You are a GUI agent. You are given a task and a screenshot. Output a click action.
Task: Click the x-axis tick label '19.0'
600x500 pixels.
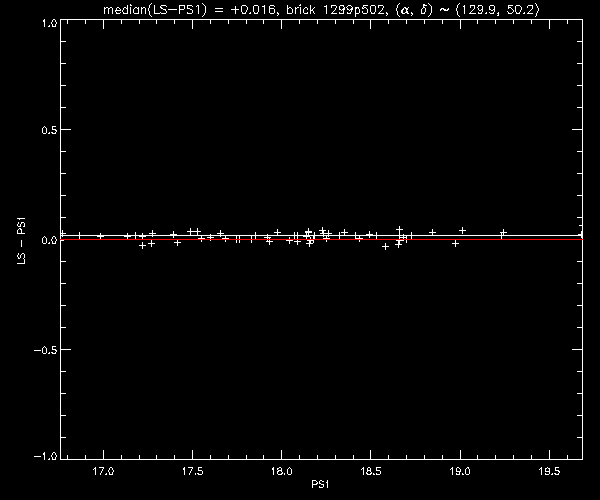(460, 471)
